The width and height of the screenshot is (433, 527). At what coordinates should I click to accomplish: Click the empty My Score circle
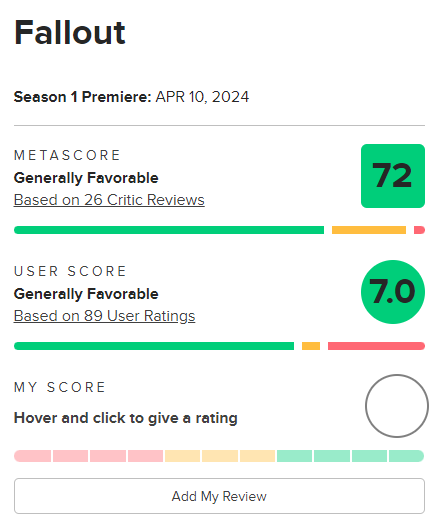[397, 406]
